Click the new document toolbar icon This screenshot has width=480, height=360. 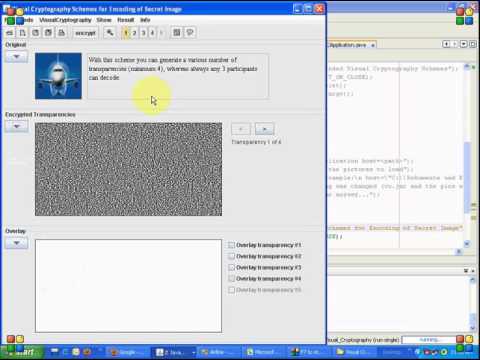tap(22, 33)
